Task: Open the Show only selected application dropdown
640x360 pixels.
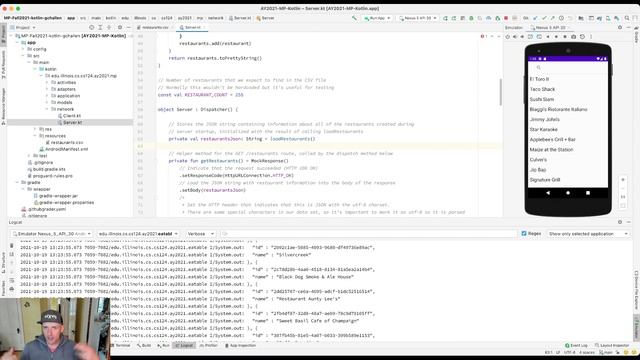Action: [588, 234]
